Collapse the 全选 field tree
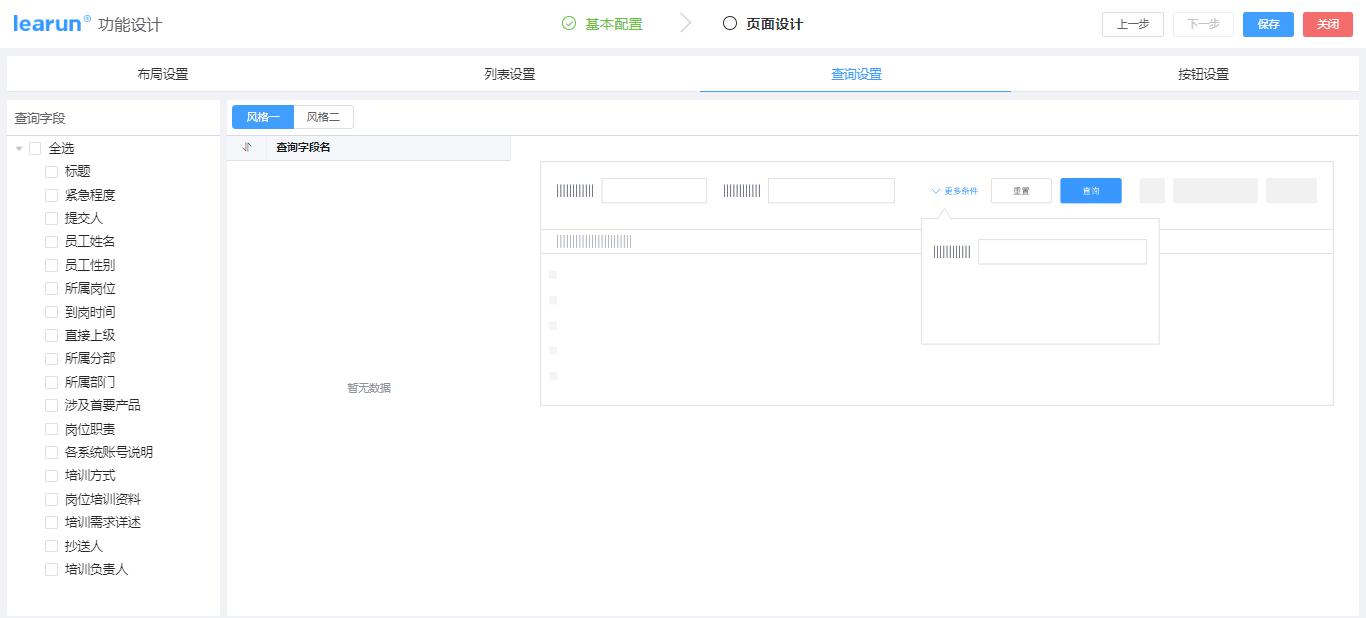 click(x=17, y=148)
